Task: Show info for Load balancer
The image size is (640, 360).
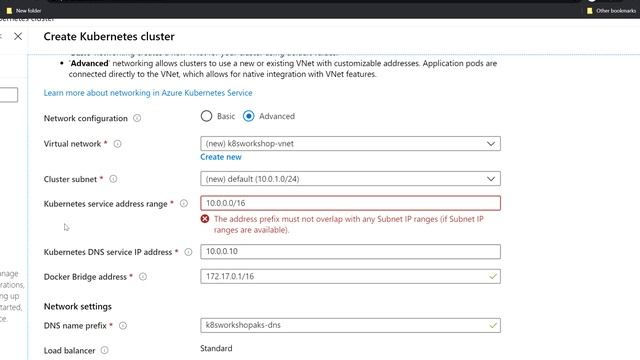Action: pos(104,350)
